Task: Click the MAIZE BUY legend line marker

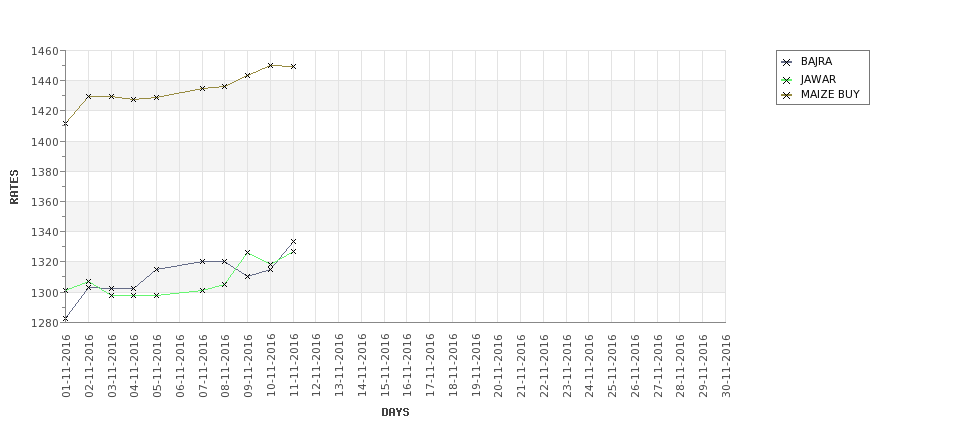Action: [787, 95]
